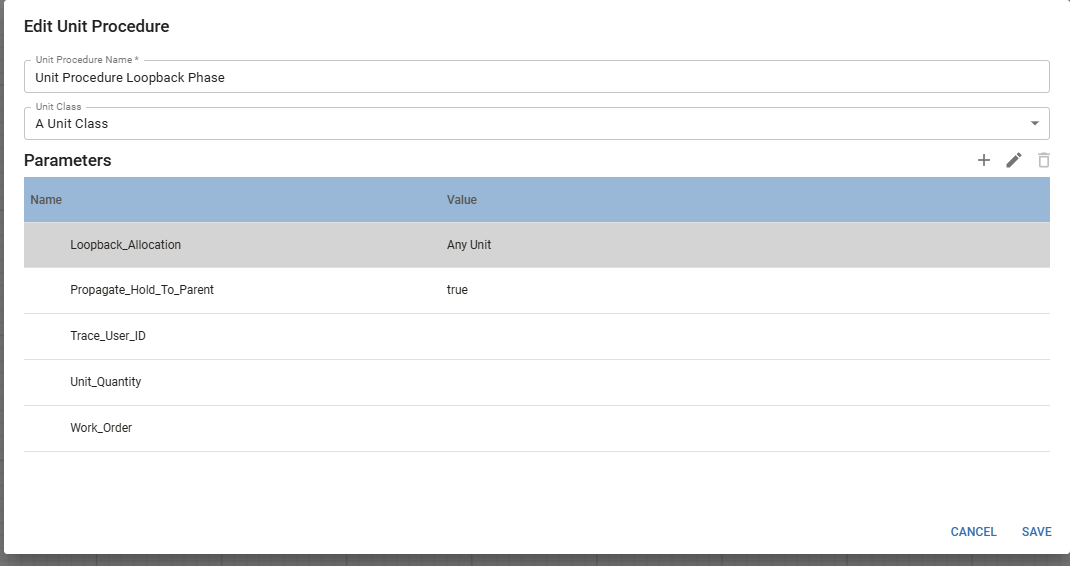Screen dimensions: 1070x566
Task: Open the A Unit Class combo box
Action: pyautogui.click(x=520, y=124)
